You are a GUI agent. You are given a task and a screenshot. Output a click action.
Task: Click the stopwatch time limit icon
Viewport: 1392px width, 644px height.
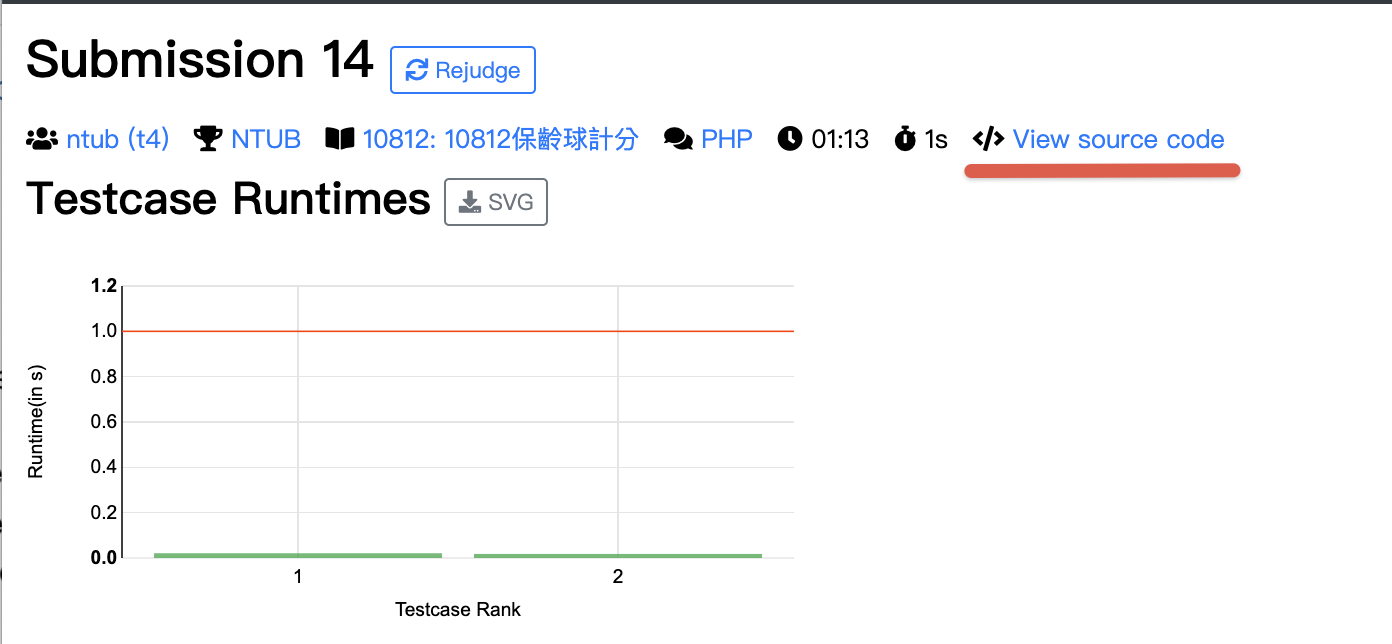(905, 139)
